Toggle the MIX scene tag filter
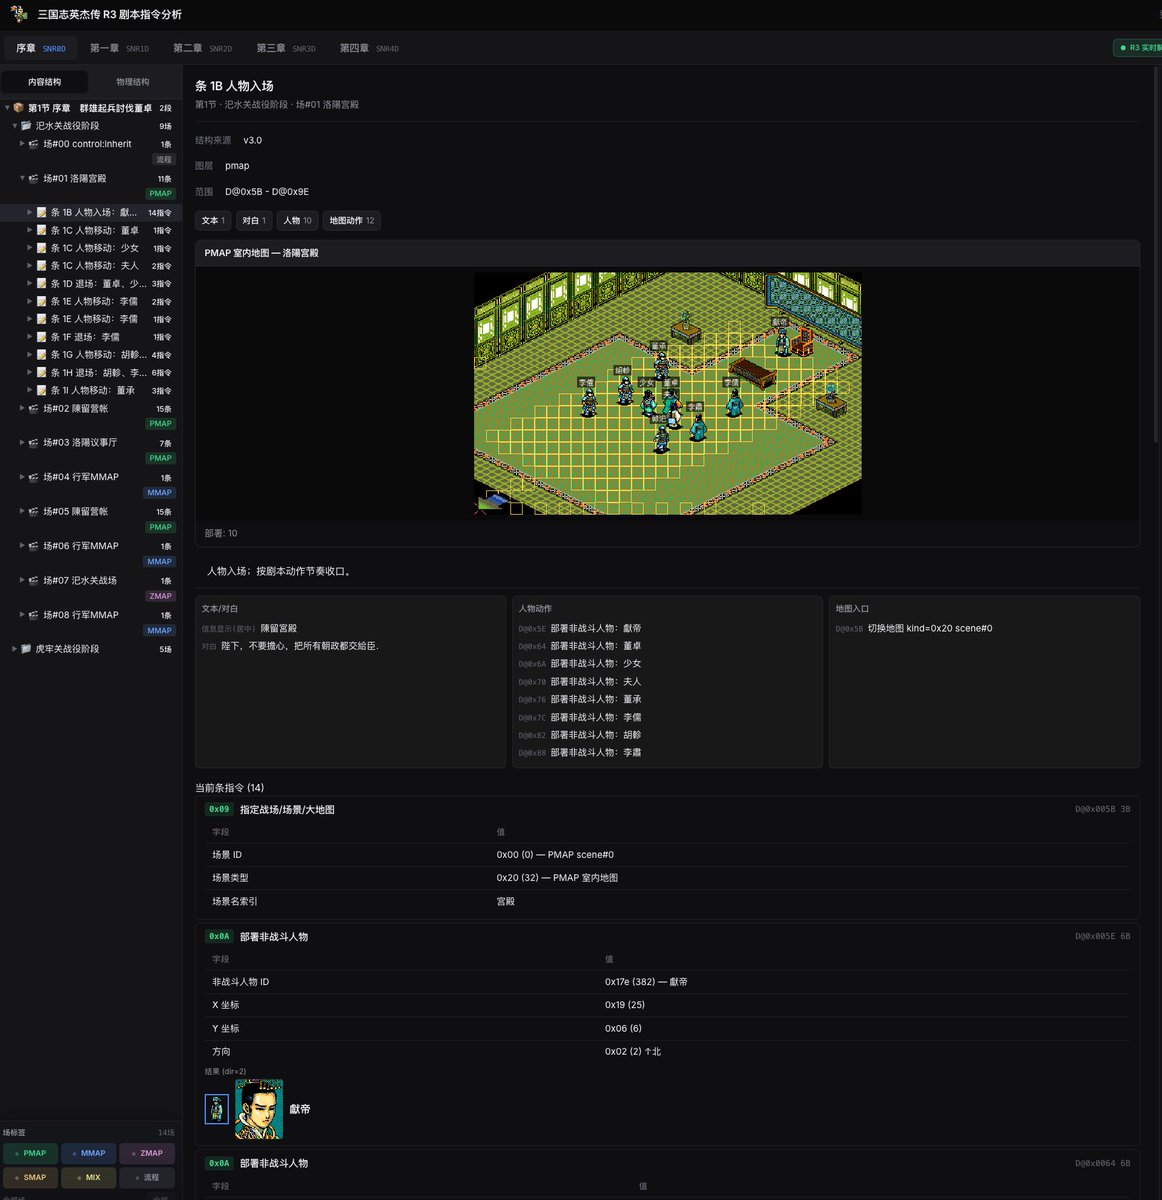This screenshot has height=1200, width=1162. click(x=88, y=1178)
